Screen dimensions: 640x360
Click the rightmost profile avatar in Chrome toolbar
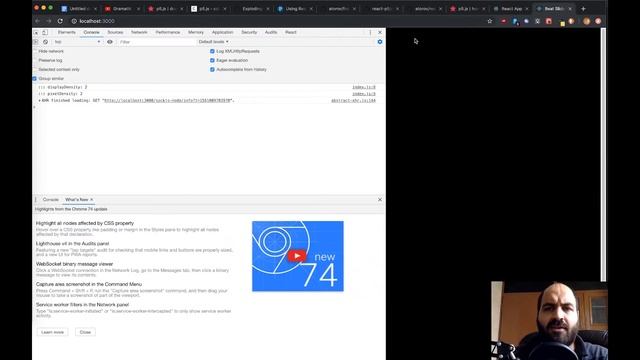(598, 21)
